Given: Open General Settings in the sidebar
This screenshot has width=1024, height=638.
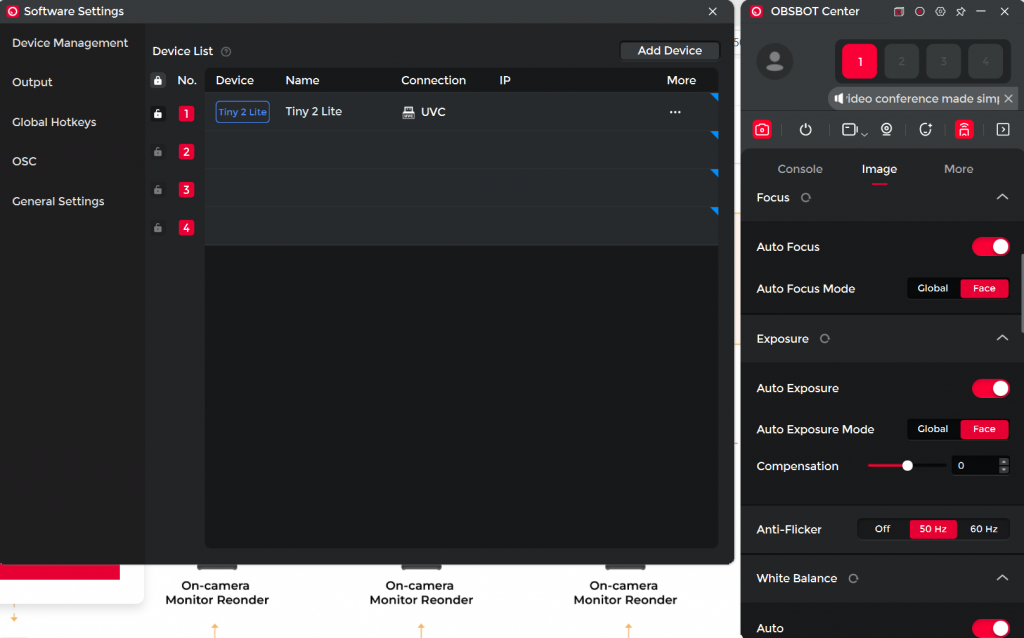Looking at the screenshot, I should click(x=58, y=201).
